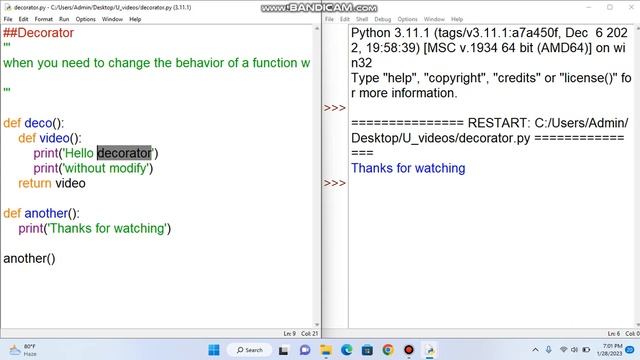
Task: Open the File menu in decorator.py editor
Action: coord(8,19)
